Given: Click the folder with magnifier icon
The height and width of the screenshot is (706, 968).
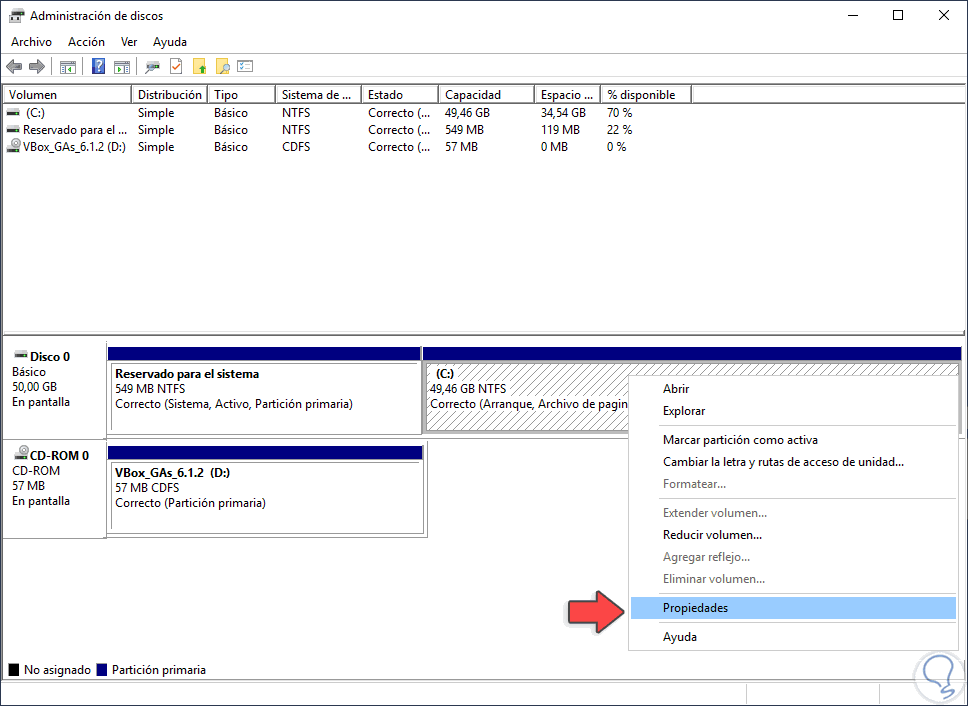Looking at the screenshot, I should click(222, 67).
